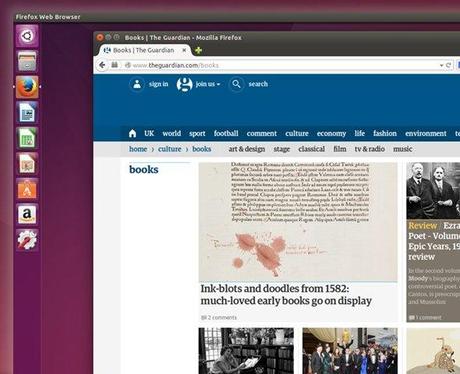460x374 pixels.
Task: Click the sign in link
Action: tap(158, 84)
